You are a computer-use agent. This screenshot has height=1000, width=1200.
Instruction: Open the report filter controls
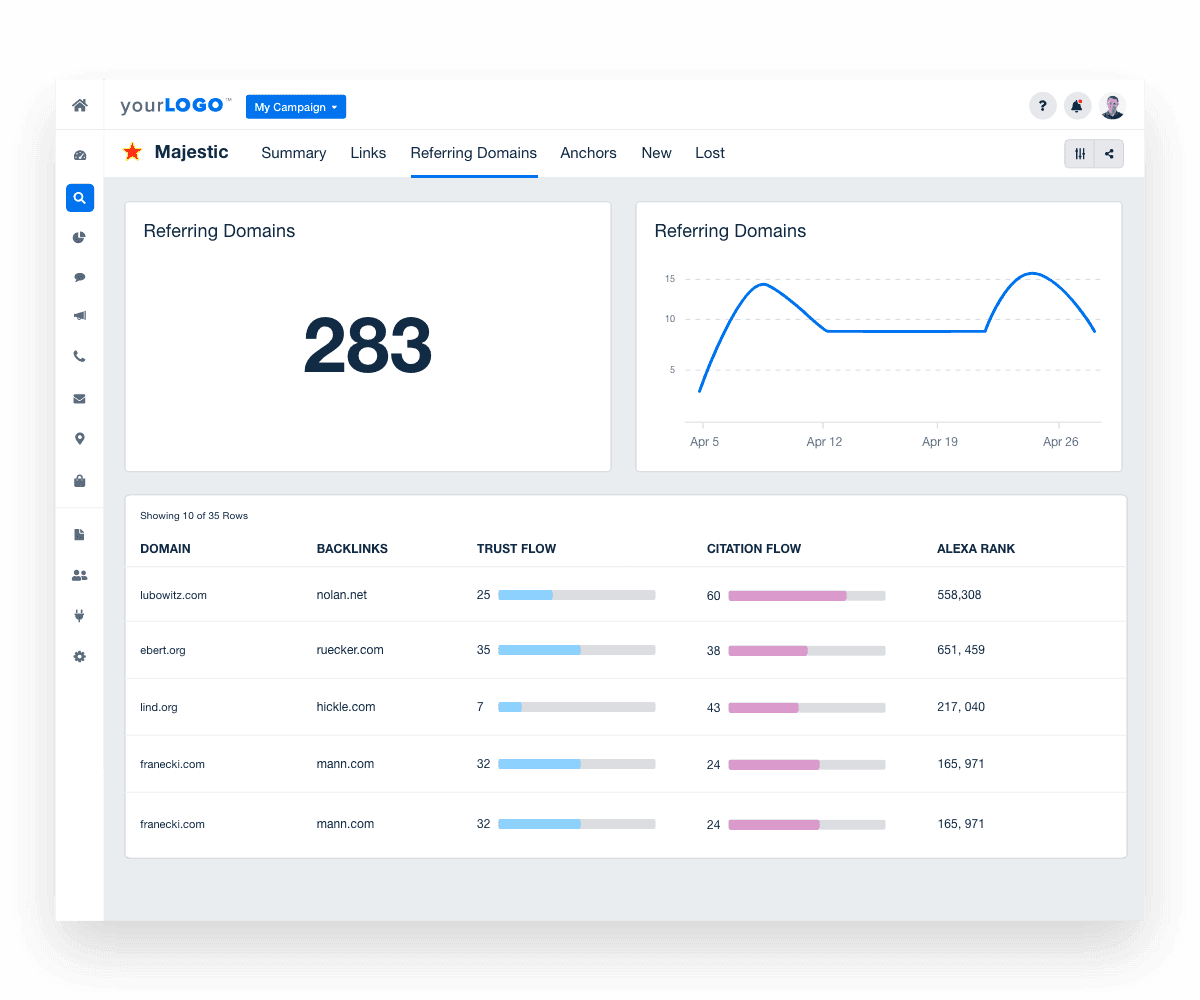(1080, 154)
